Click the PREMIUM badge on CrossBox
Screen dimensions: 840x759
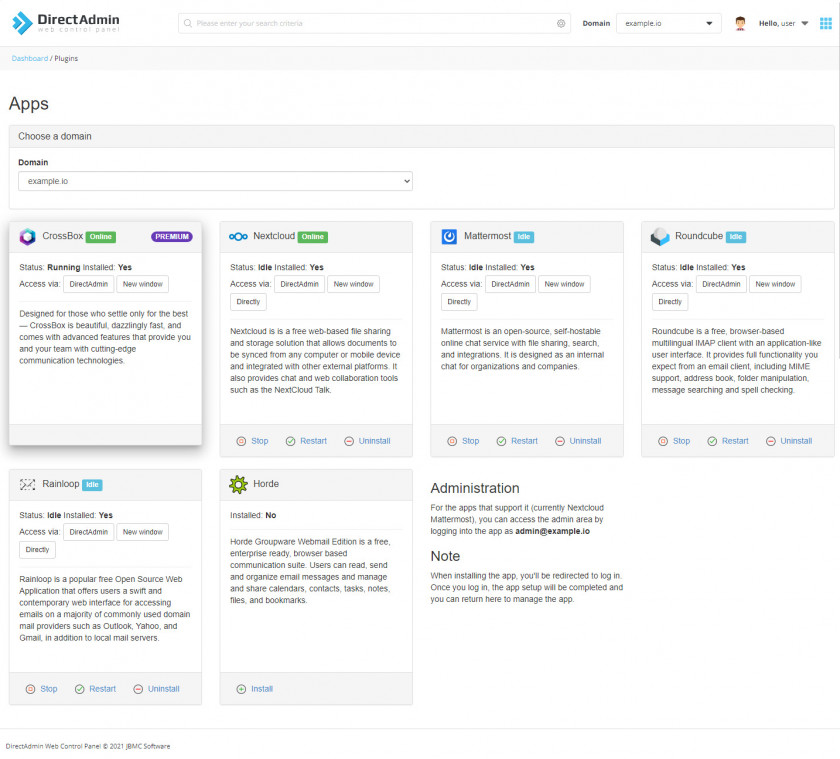pyautogui.click(x=172, y=236)
